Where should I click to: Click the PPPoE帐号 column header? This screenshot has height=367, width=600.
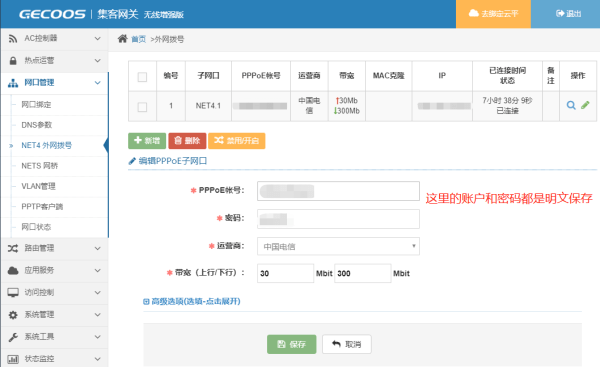pyautogui.click(x=261, y=76)
